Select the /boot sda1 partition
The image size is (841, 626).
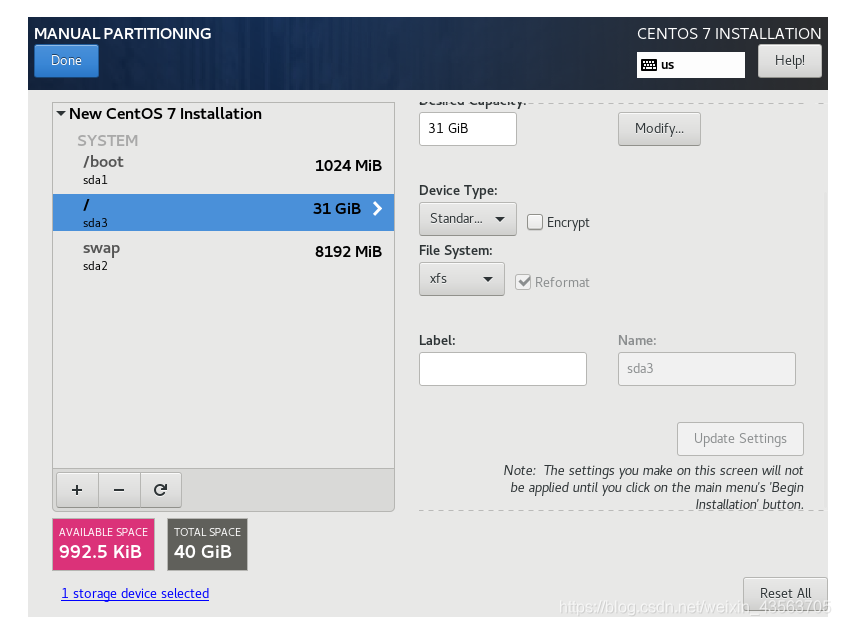224,170
